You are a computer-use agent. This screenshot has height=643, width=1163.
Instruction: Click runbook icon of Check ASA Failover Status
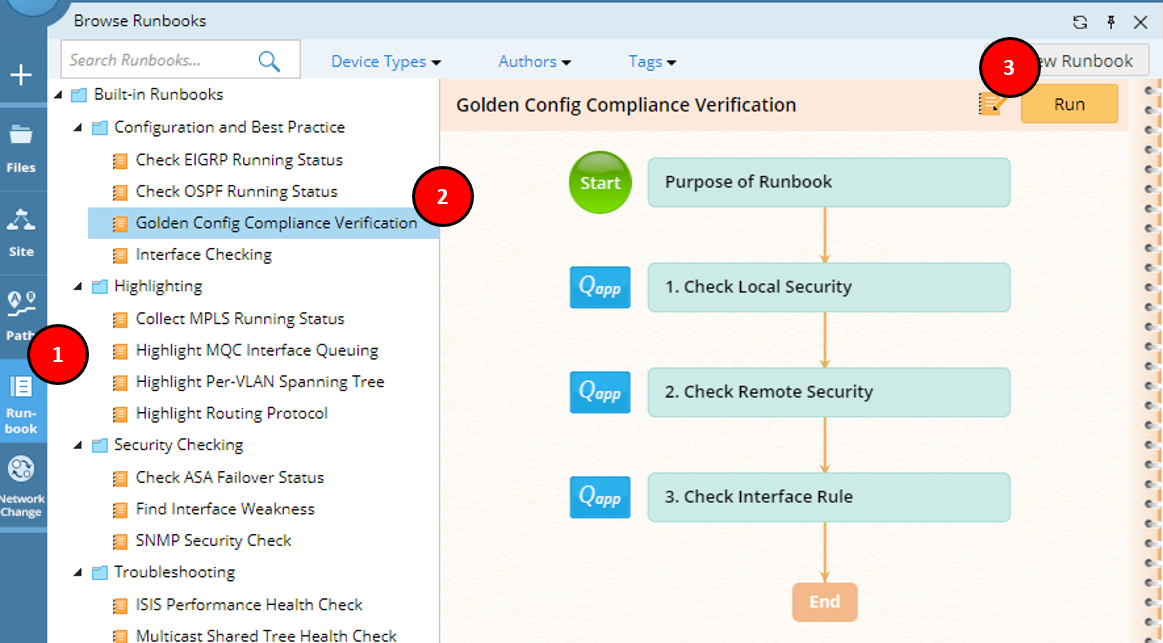(x=119, y=478)
